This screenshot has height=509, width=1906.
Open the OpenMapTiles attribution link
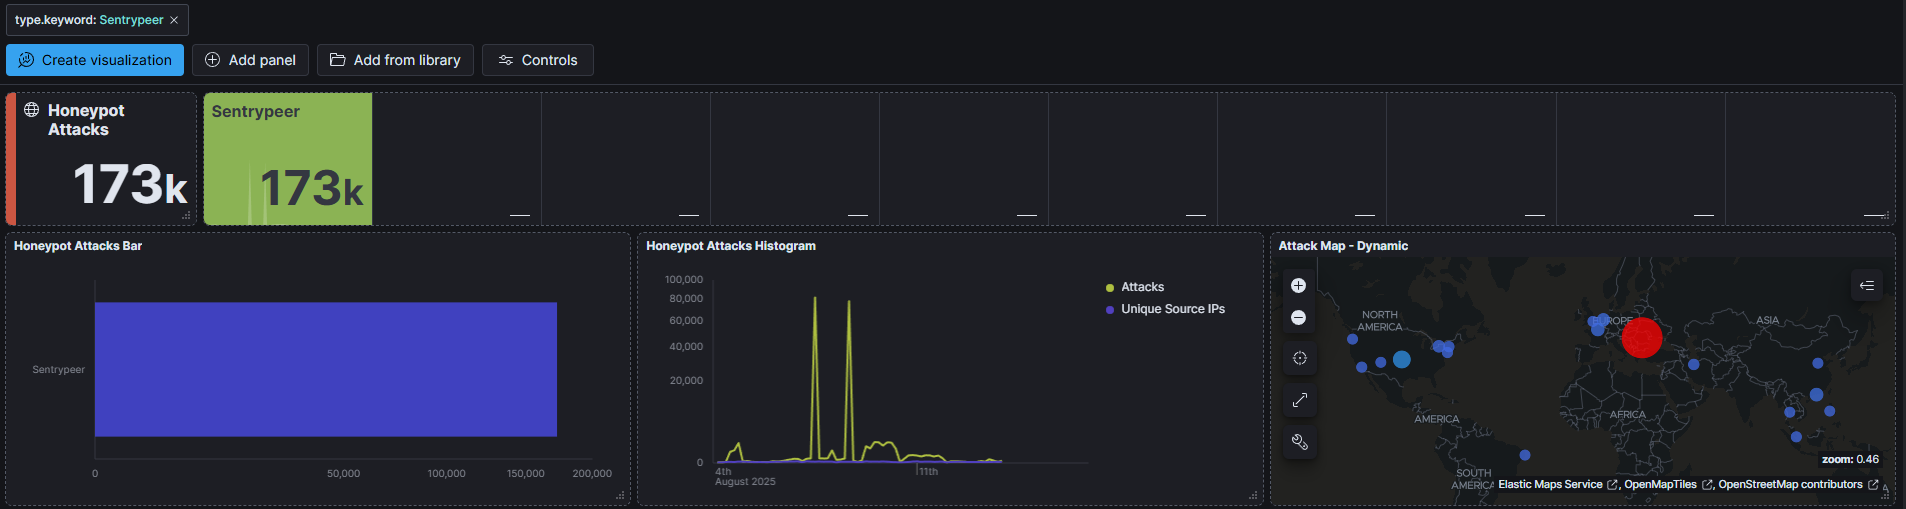[1668, 485]
